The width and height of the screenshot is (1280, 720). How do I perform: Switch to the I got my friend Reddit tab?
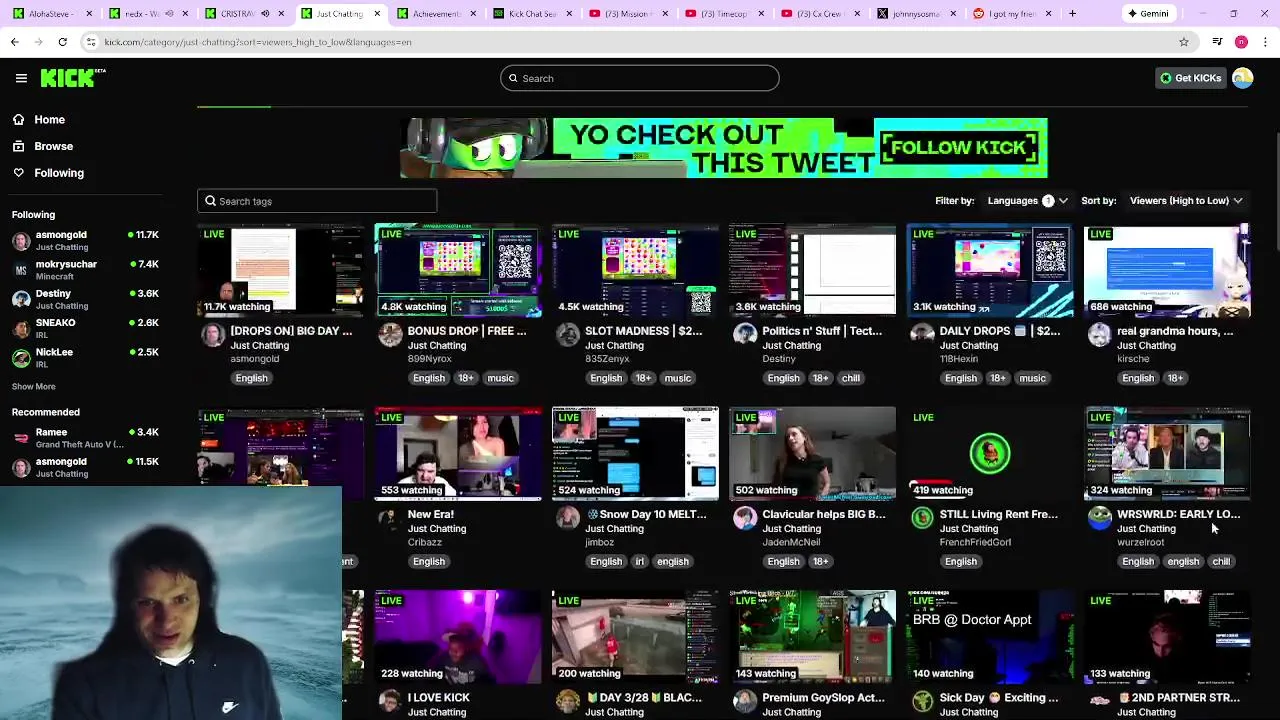(x=1010, y=13)
